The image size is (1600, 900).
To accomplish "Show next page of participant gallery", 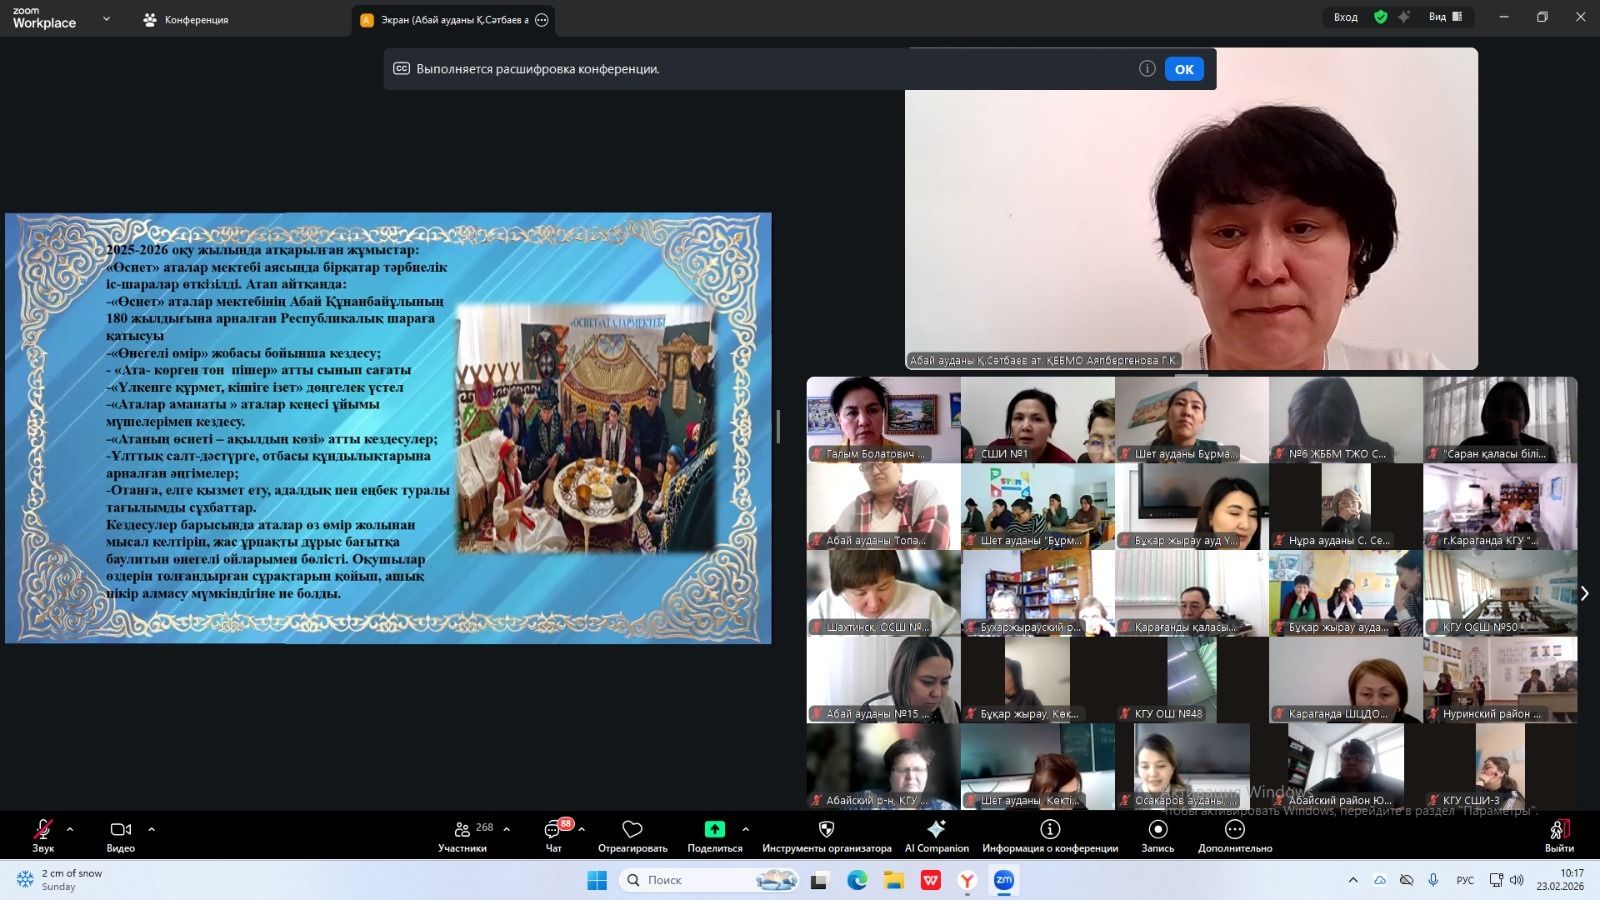I will pyautogui.click(x=1584, y=593).
